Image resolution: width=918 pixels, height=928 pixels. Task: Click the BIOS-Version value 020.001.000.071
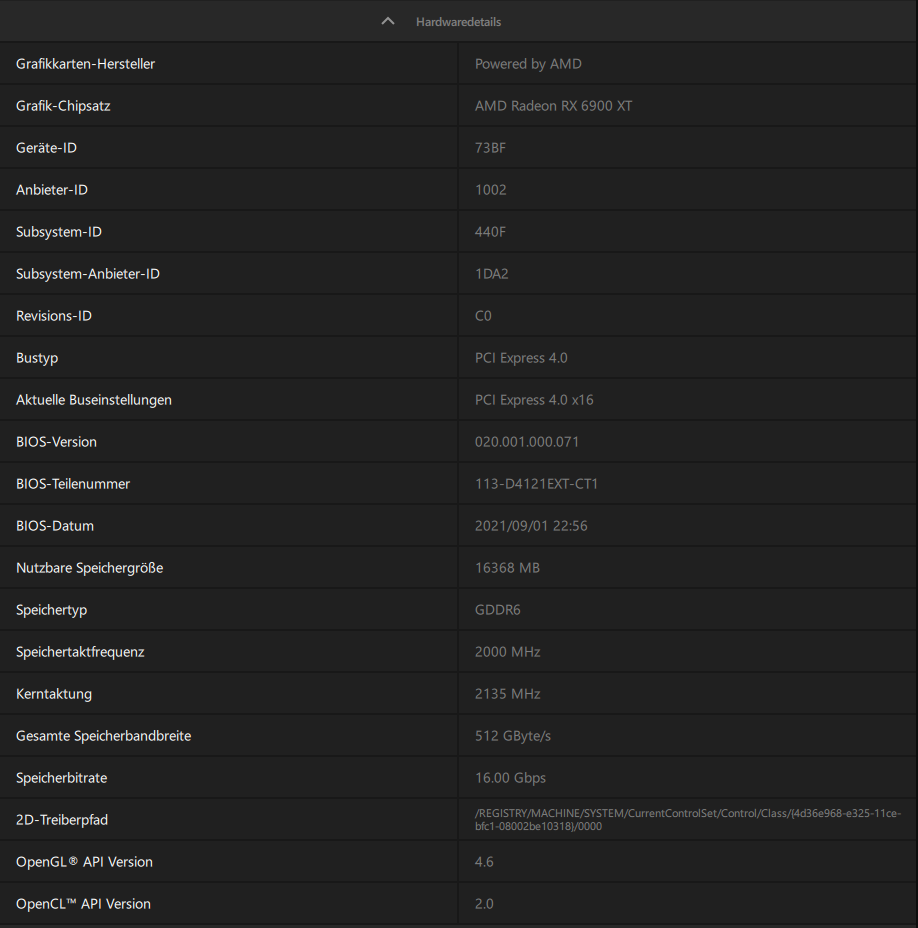pyautogui.click(x=526, y=442)
